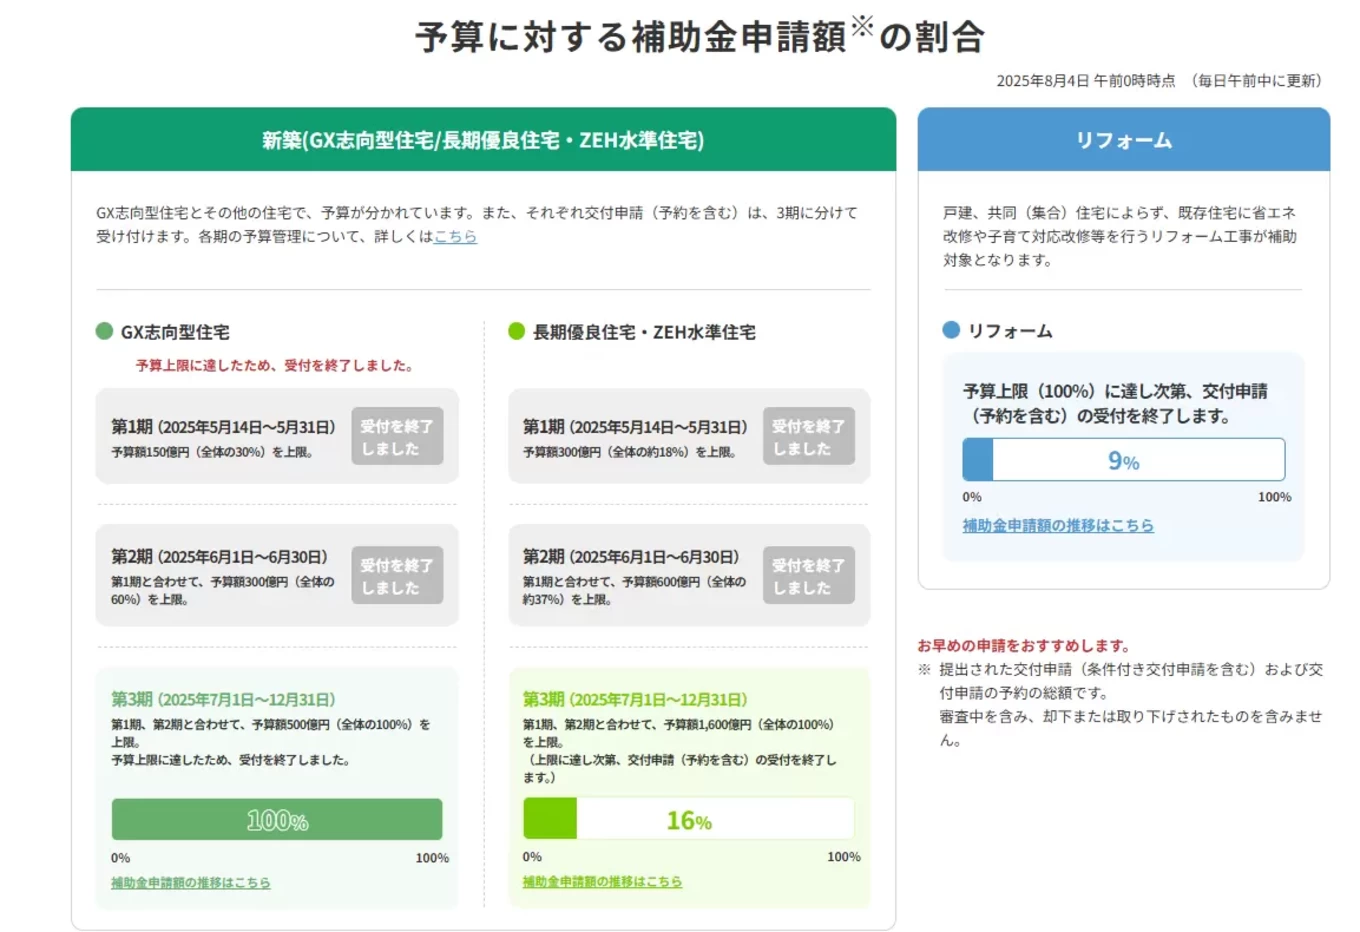Viewport: 1360px width, 932px height.
Task: Open 長期優良住宅 補助金申請額の推移はこちら link
Action: [x=602, y=882]
